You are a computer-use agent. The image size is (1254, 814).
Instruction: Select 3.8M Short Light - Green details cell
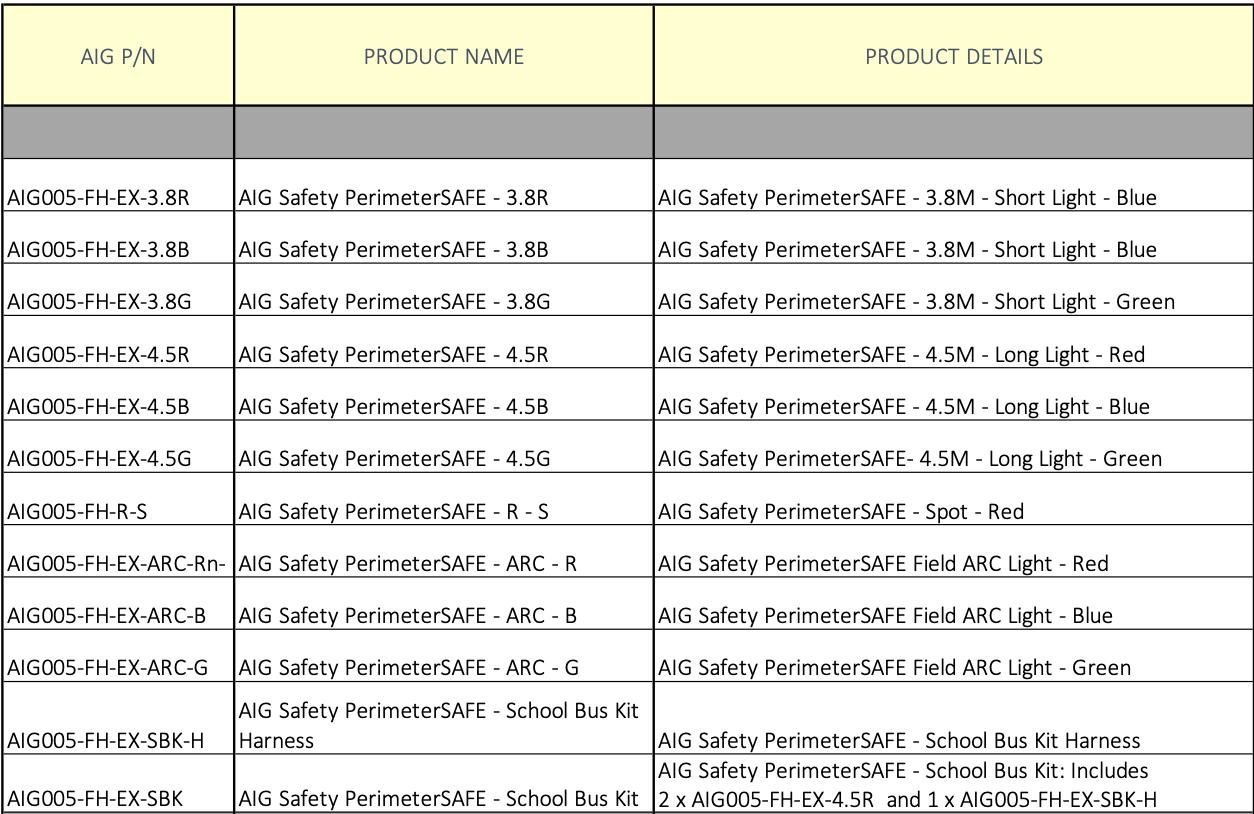915,301
